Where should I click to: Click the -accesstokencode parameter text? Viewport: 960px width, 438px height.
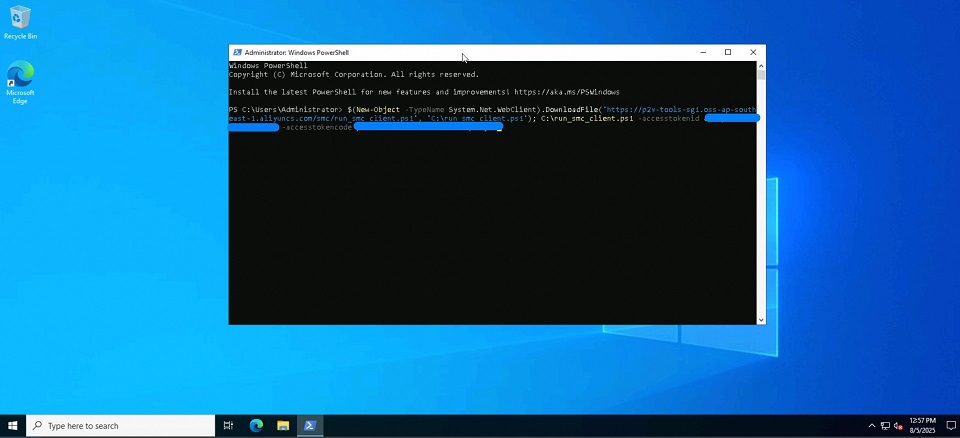[317, 127]
